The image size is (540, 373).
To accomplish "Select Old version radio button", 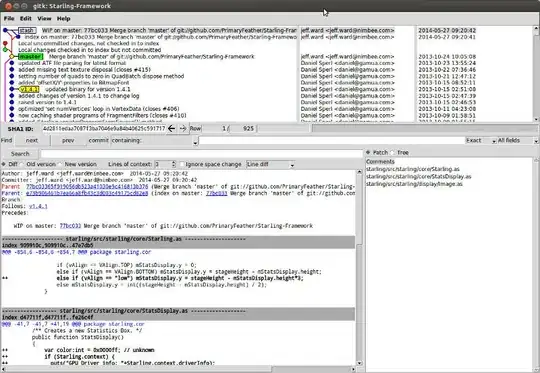I will pyautogui.click(x=22, y=164).
